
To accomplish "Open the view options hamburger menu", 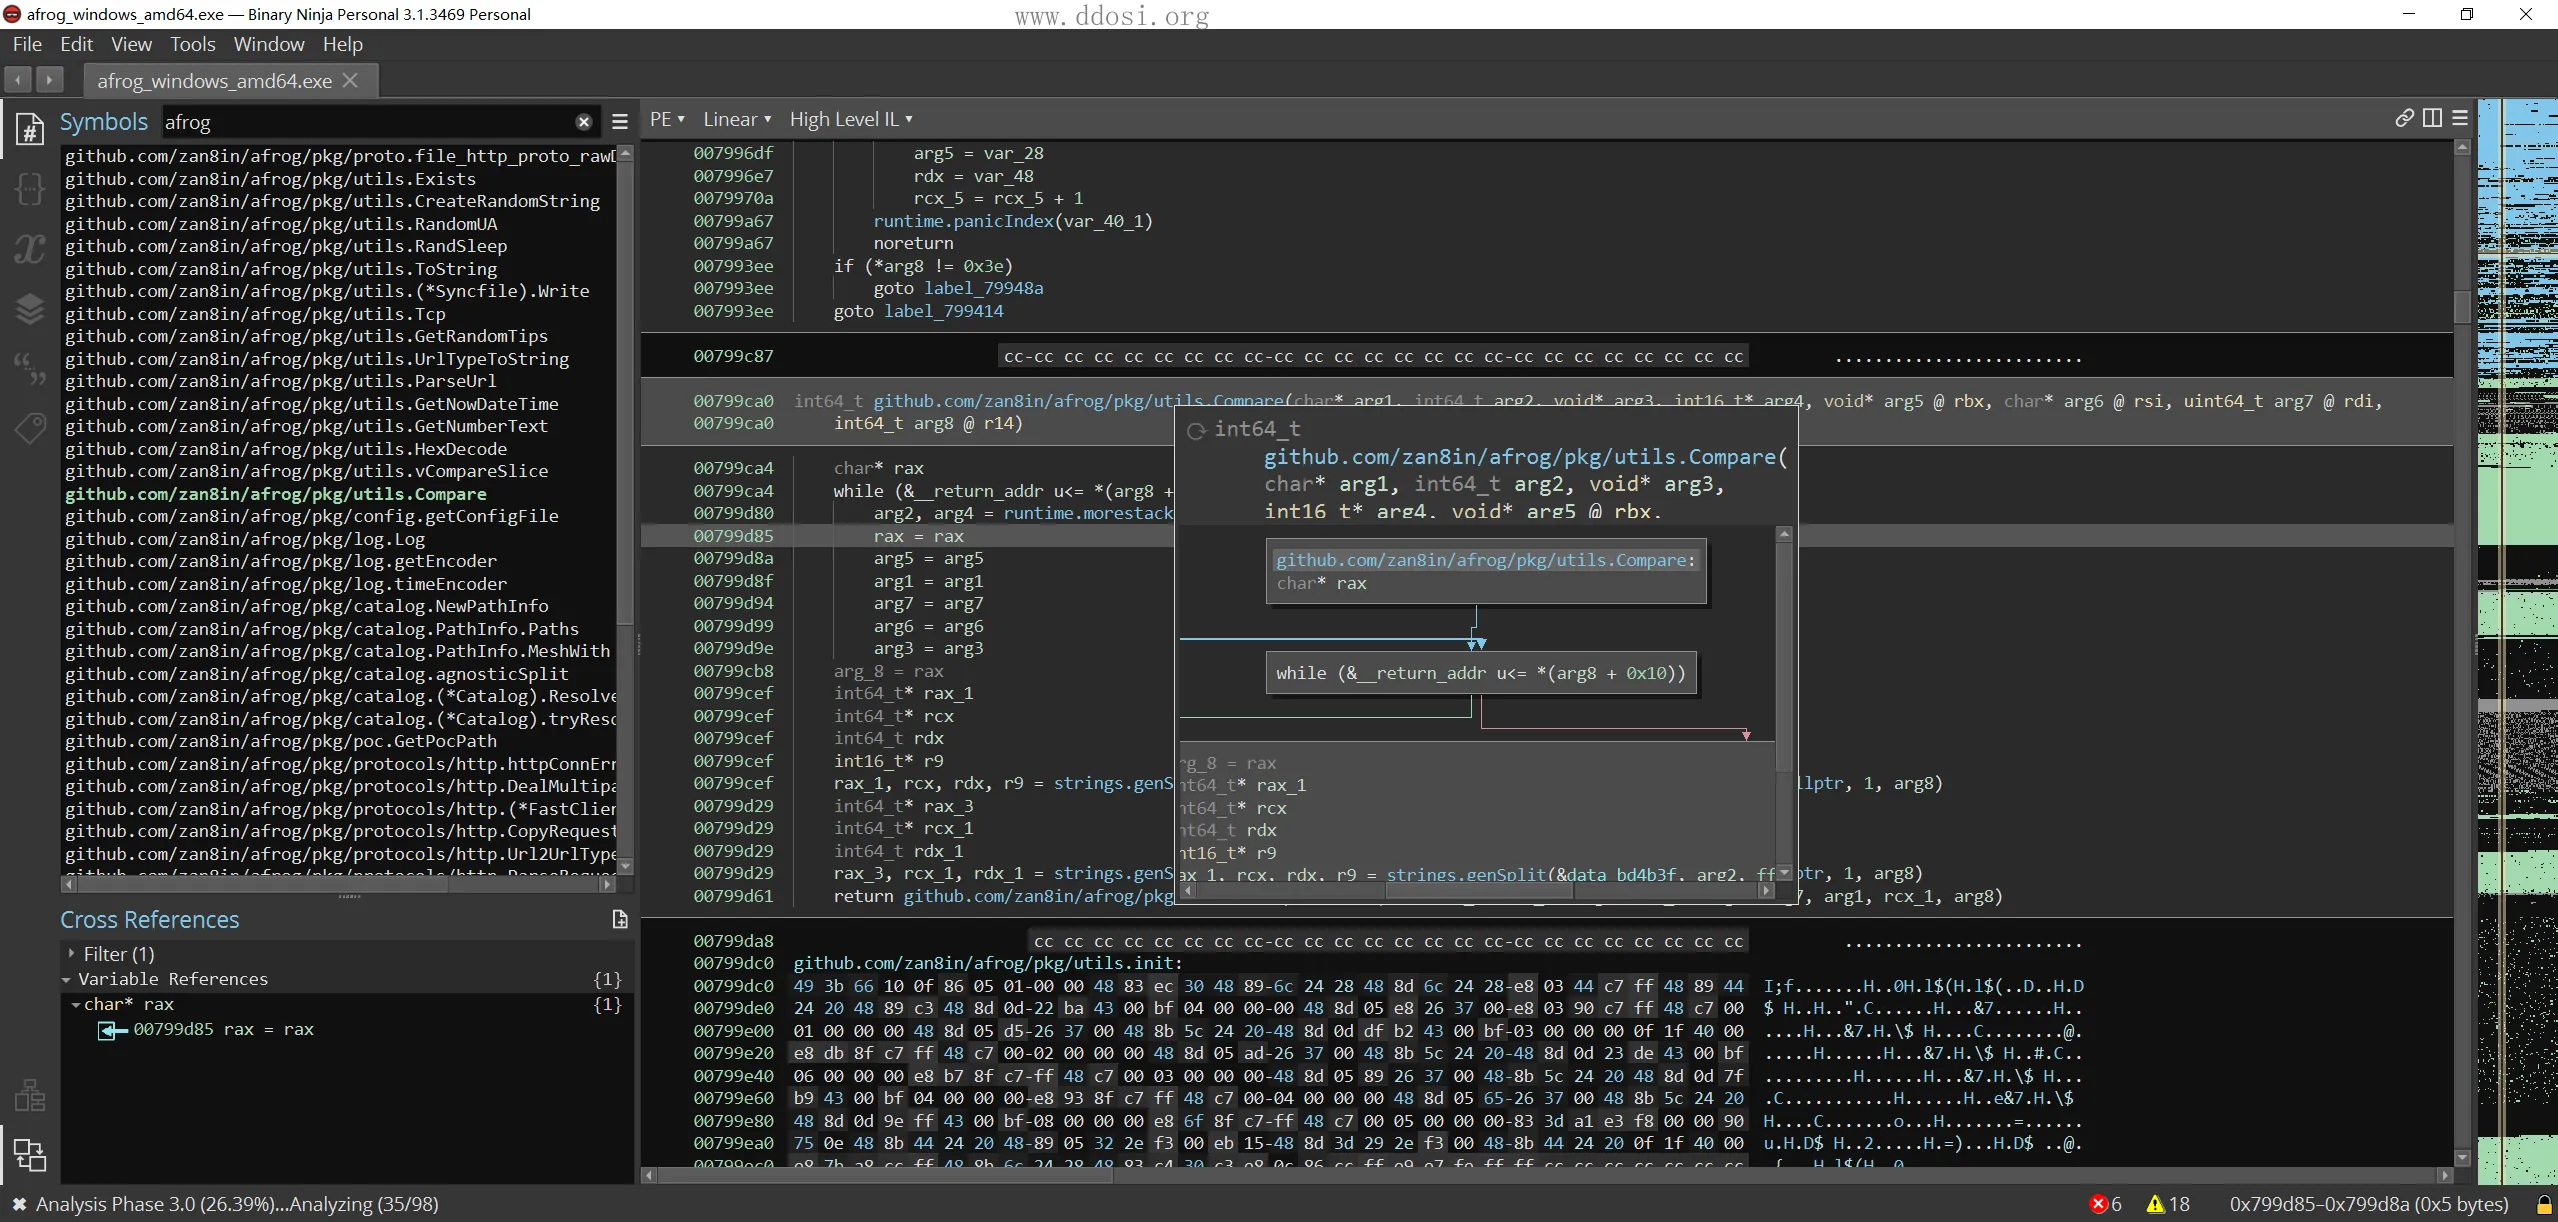I will (2460, 118).
